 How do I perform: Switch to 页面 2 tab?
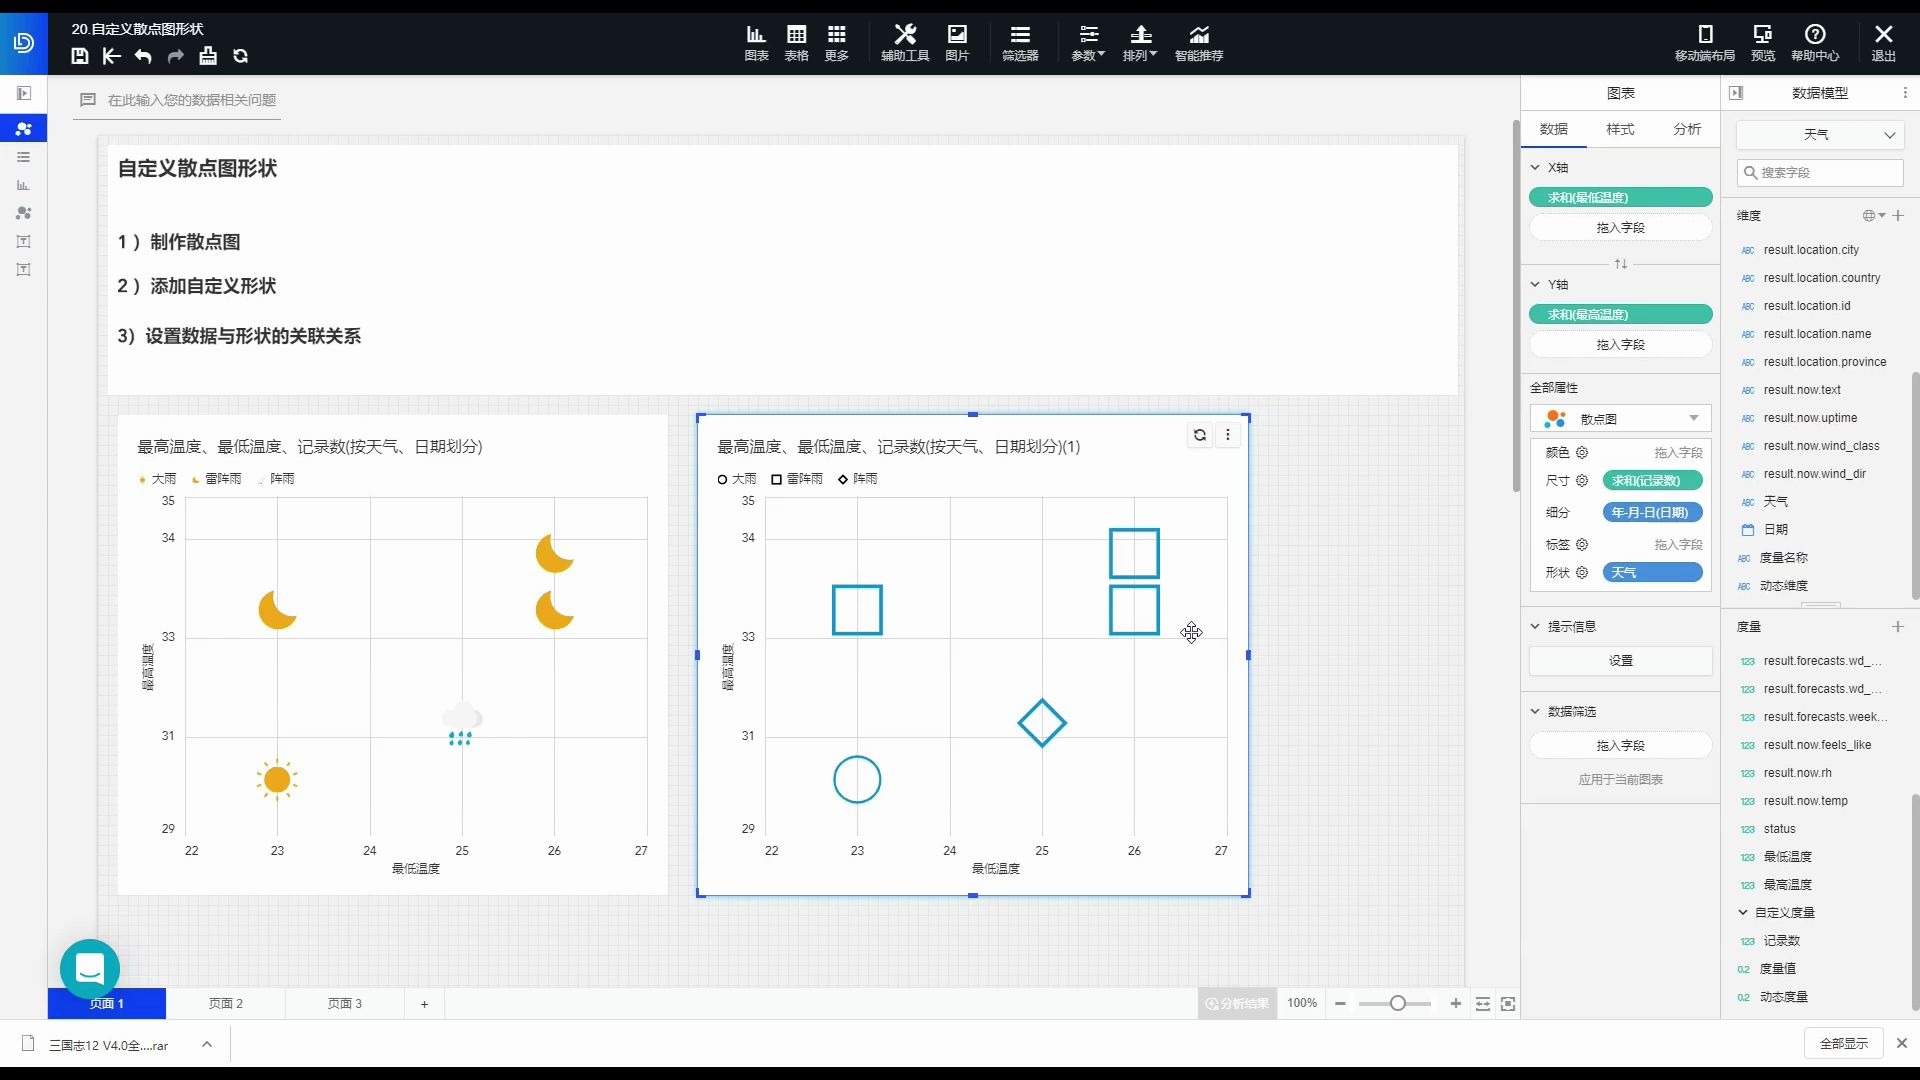coord(226,1003)
